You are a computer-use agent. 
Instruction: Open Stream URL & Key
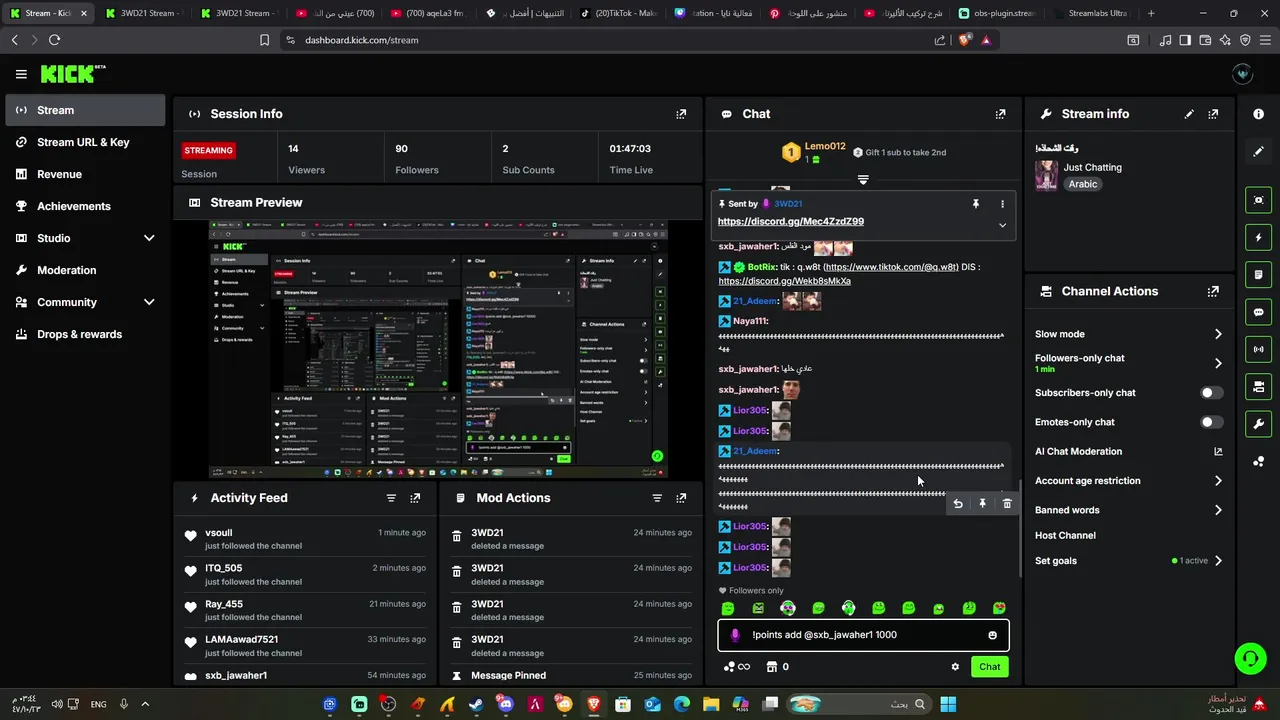pos(85,142)
